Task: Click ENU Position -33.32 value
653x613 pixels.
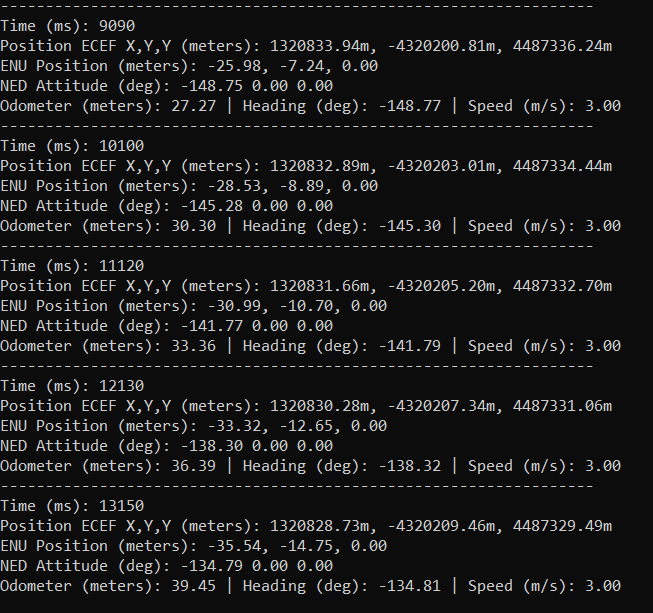Action: point(234,426)
